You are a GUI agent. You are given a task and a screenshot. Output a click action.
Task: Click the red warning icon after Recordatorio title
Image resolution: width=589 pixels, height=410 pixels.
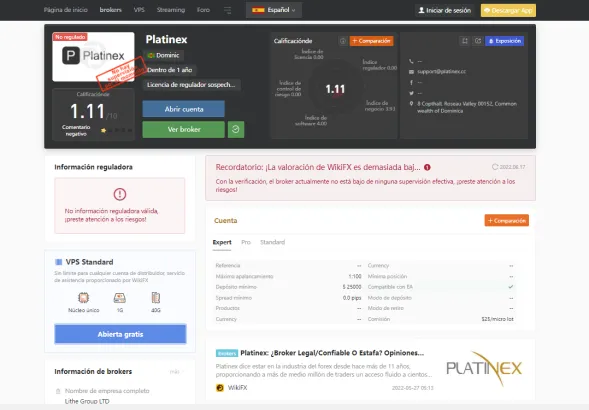point(427,168)
